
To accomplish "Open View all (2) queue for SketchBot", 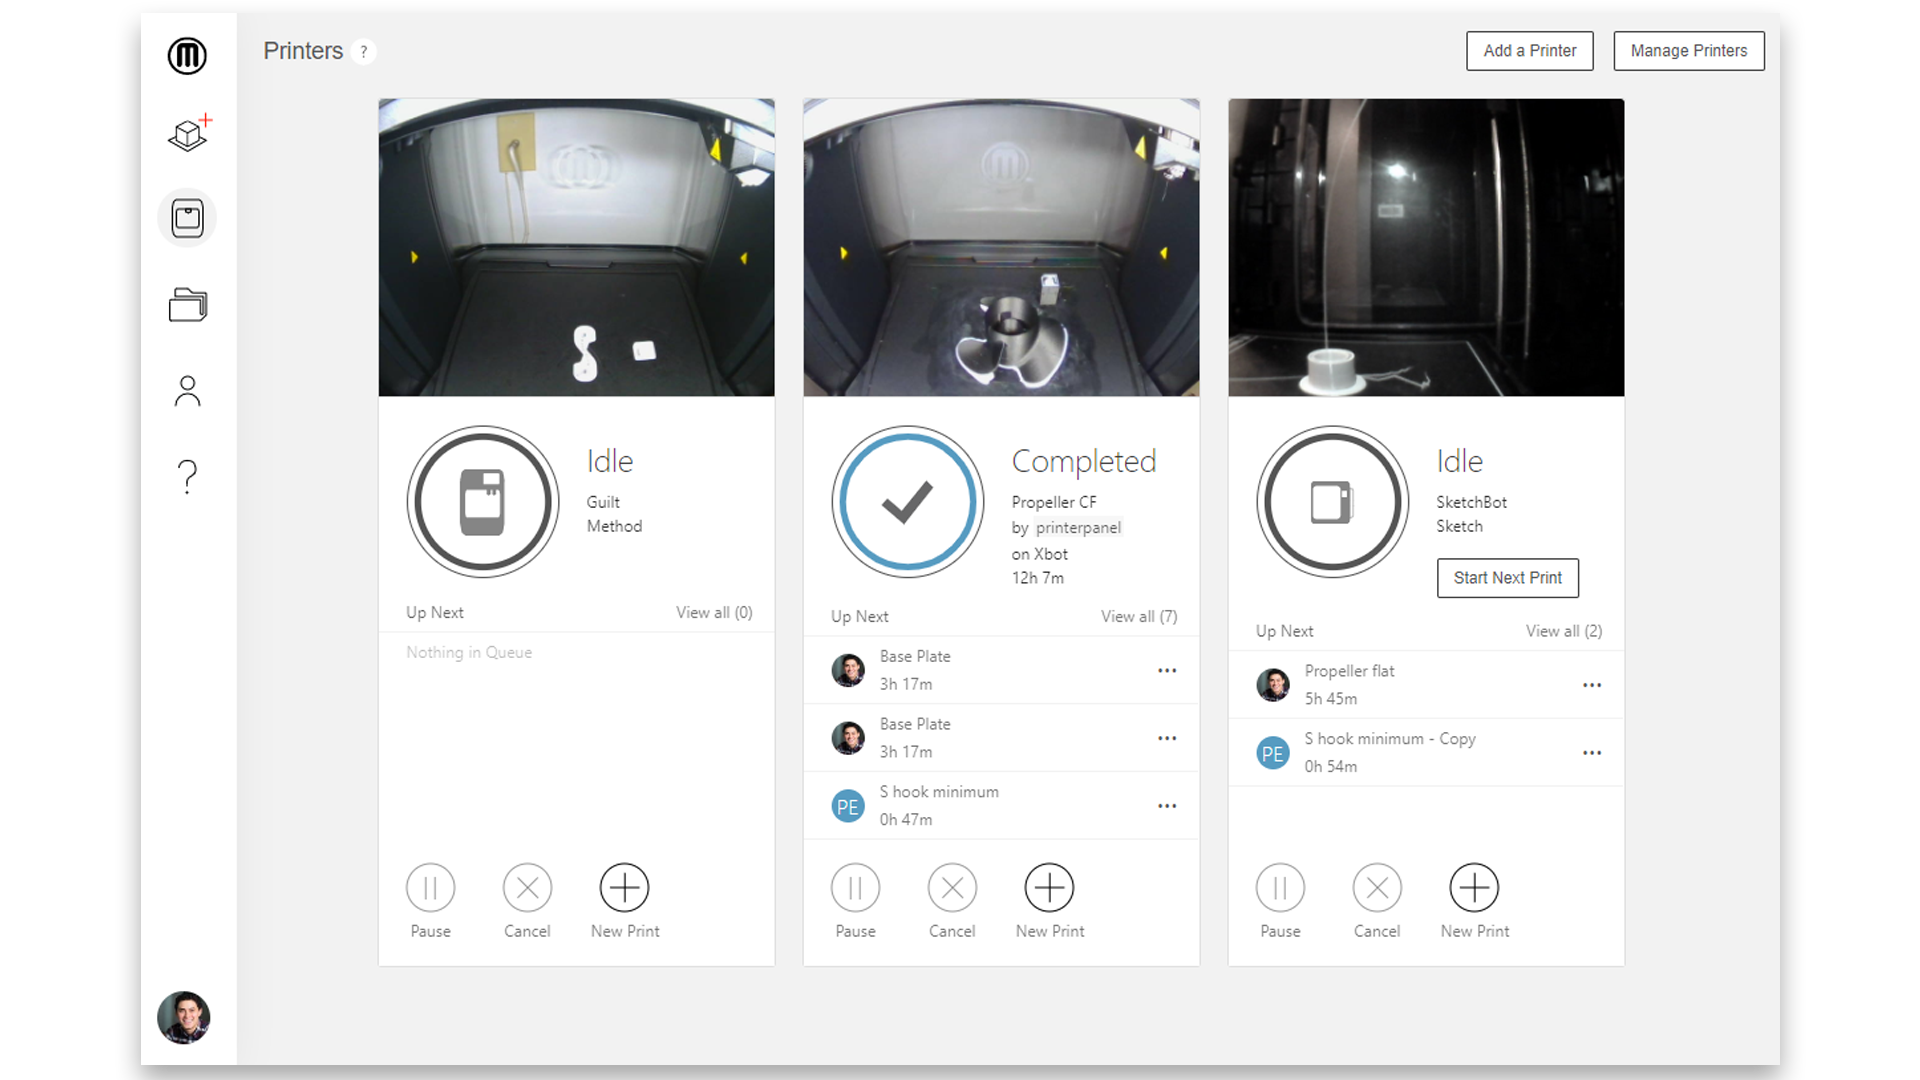I will [1564, 631].
